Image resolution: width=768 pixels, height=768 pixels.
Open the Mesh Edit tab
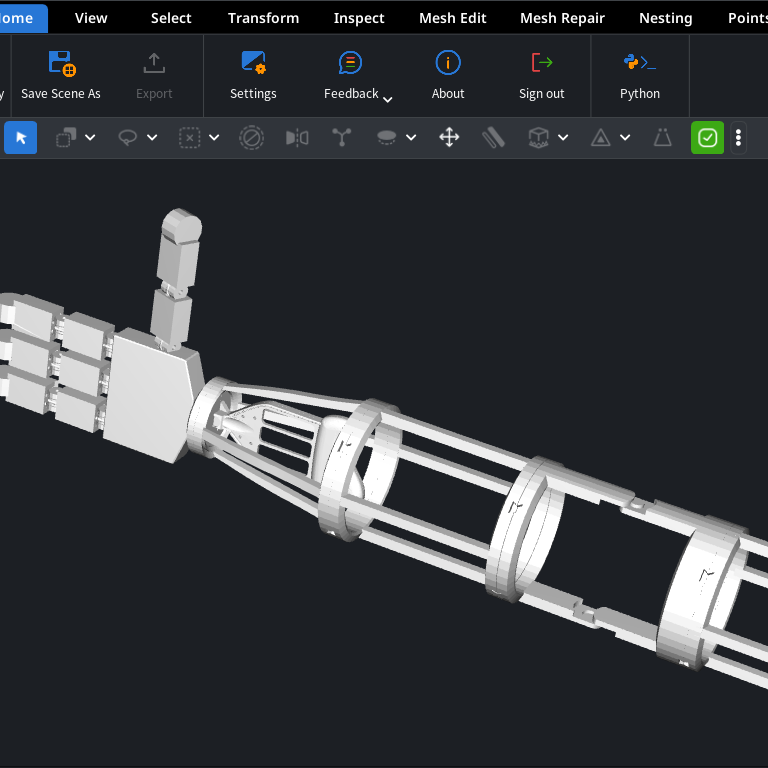(453, 18)
